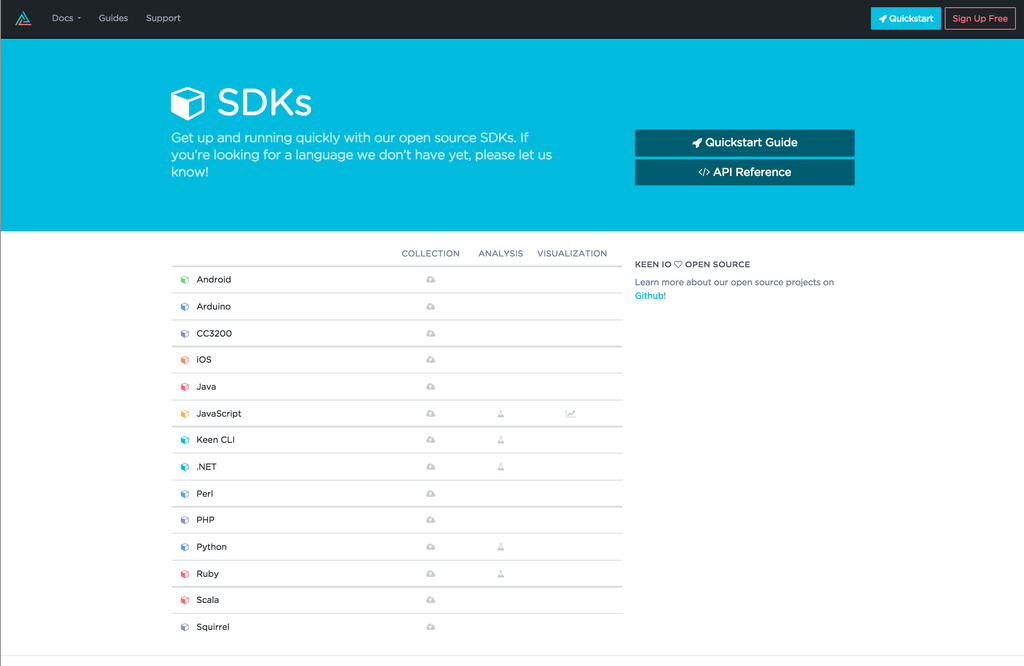Click the JavaScript cube icon
Viewport: 1024px width, 666px height.
point(185,414)
